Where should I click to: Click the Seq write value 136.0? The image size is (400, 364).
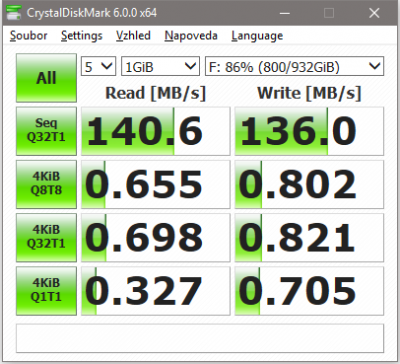(309, 131)
